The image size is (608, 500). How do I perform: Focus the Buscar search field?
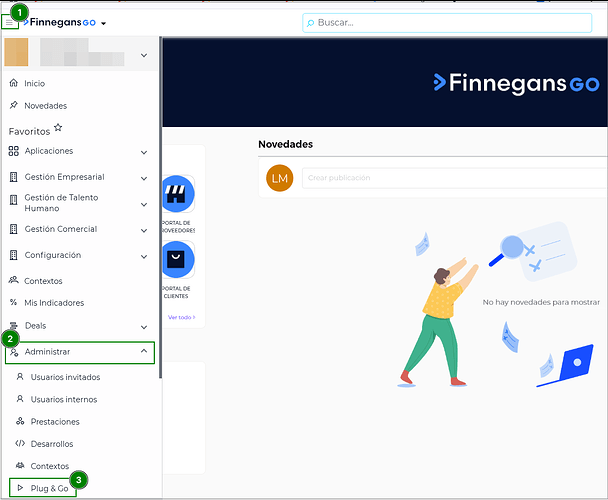pos(447,23)
